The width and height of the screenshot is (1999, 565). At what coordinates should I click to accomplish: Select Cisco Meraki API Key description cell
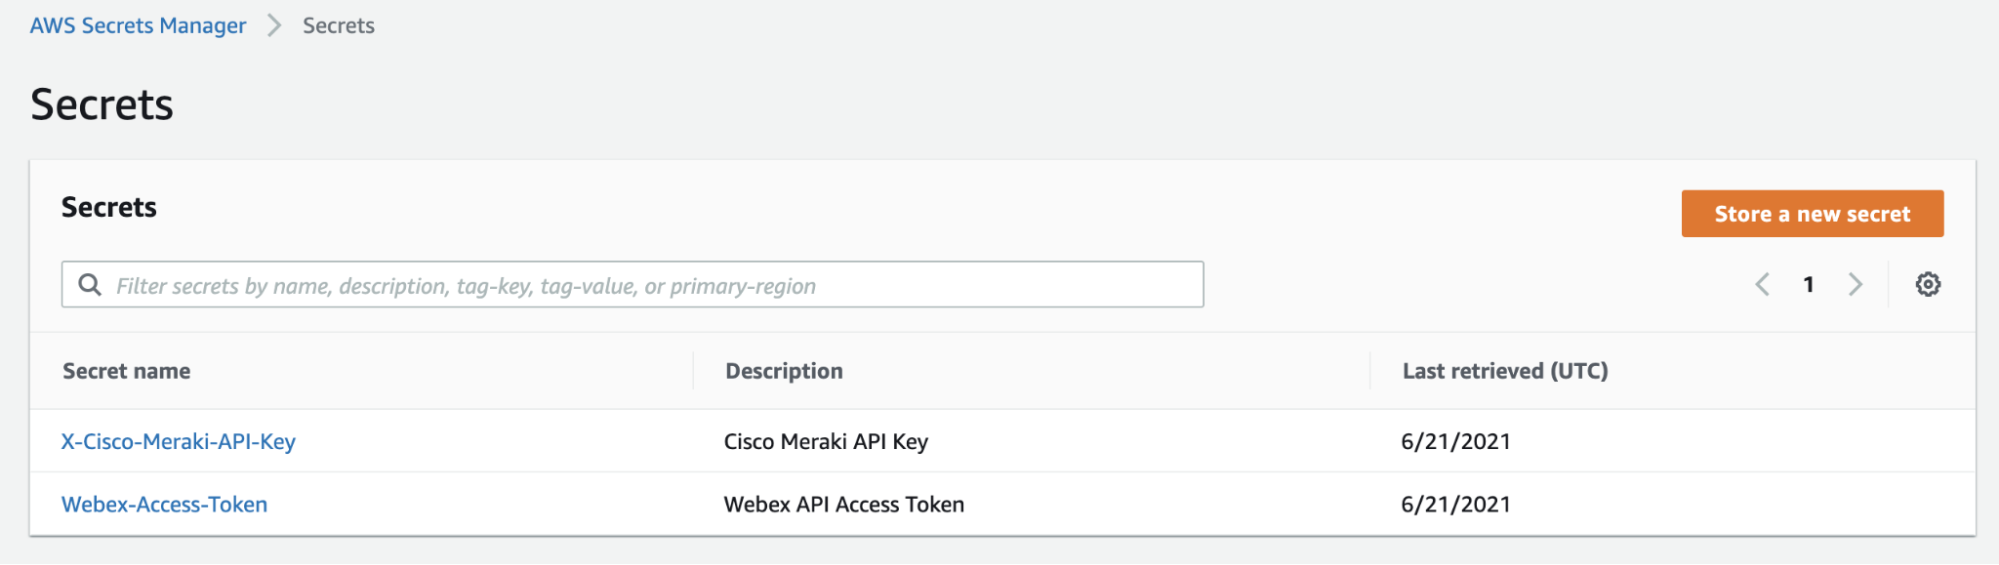(x=826, y=441)
